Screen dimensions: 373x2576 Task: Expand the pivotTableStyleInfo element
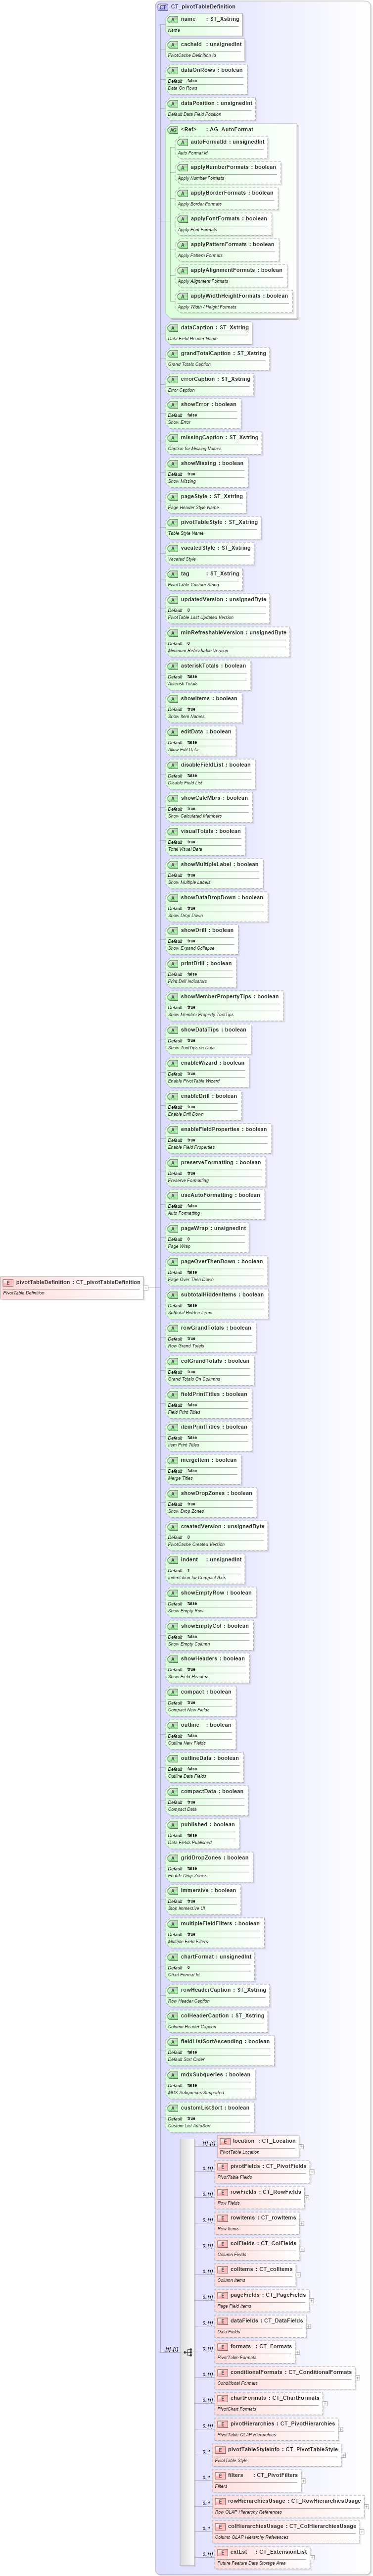[344, 2455]
